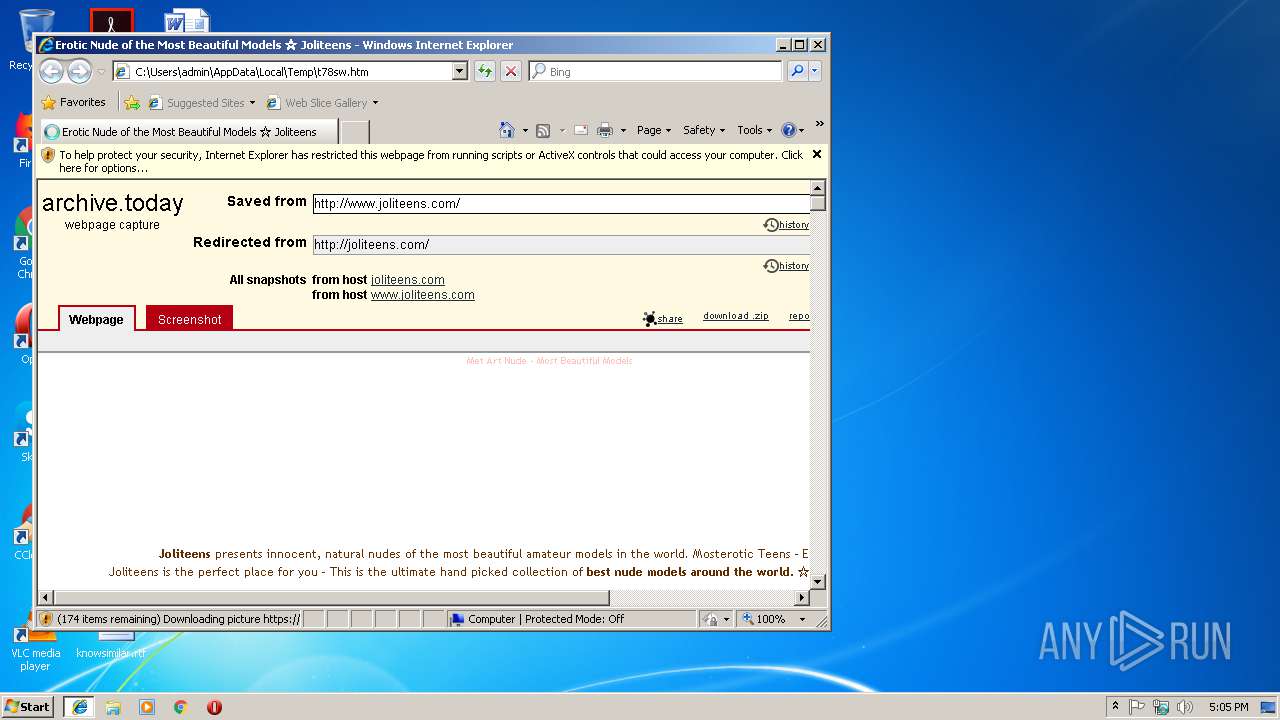The image size is (1280, 720).
Task: Open Windows Media Player on taskbar
Action: point(147,707)
